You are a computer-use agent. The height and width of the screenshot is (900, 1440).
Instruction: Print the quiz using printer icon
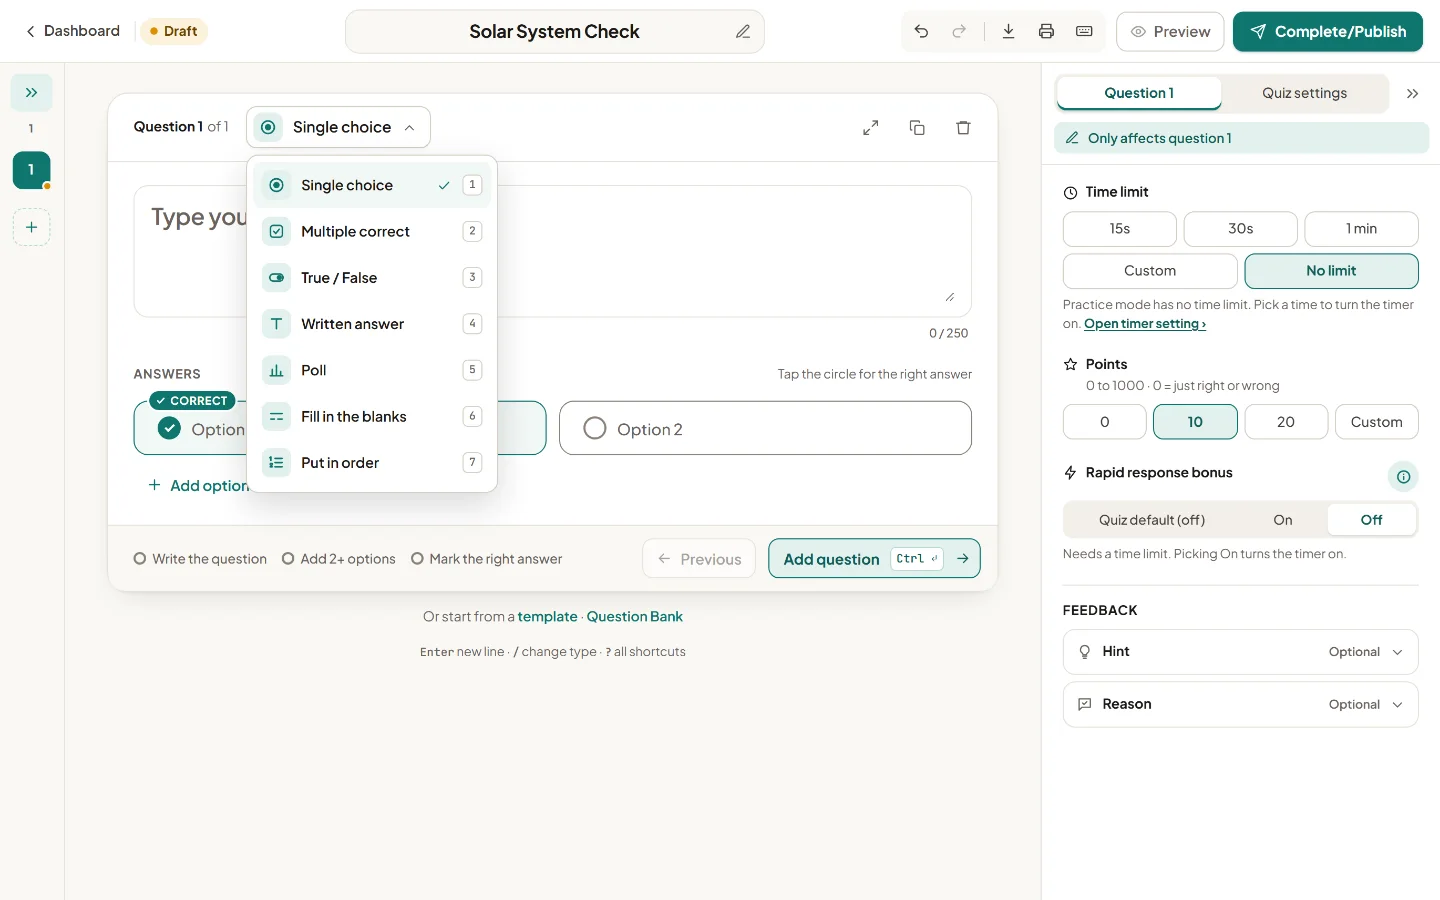click(x=1046, y=32)
